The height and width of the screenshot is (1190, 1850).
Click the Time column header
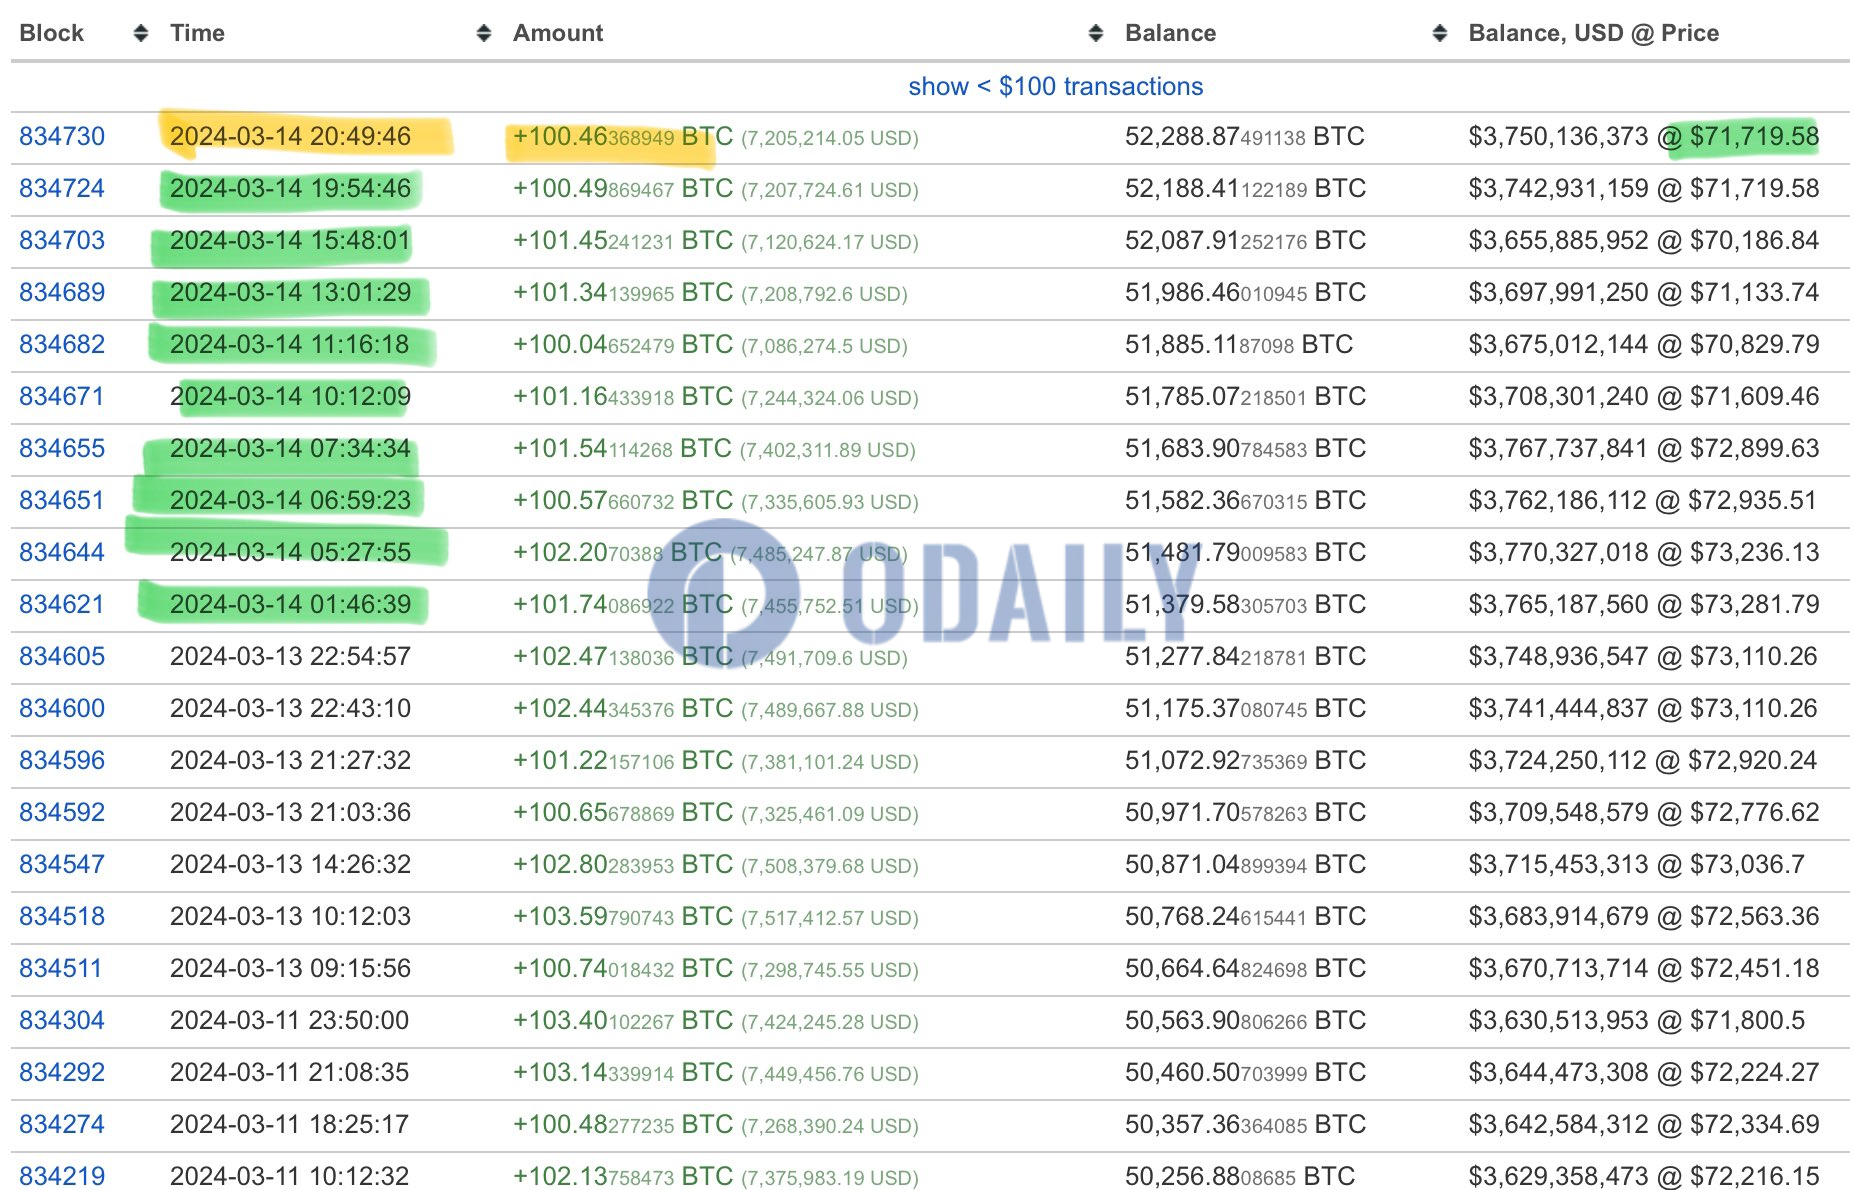click(196, 31)
